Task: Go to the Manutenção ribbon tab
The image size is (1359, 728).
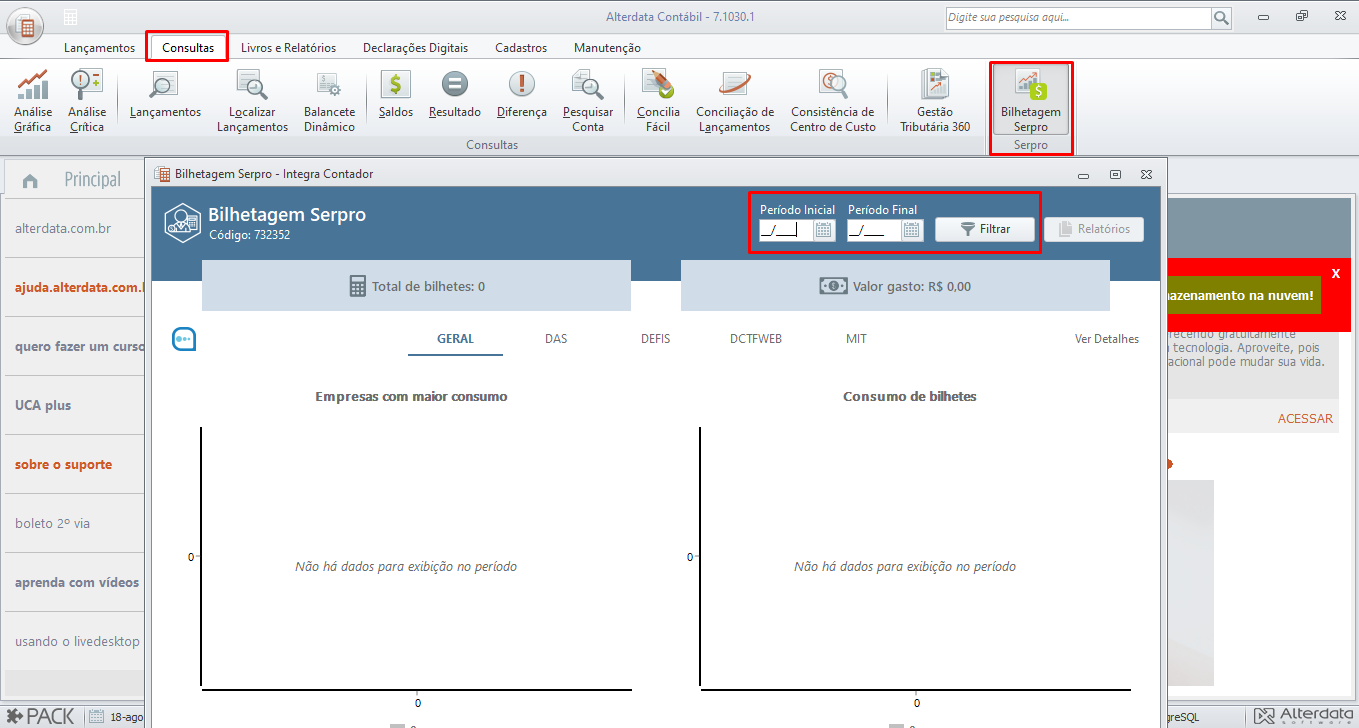Action: click(607, 48)
